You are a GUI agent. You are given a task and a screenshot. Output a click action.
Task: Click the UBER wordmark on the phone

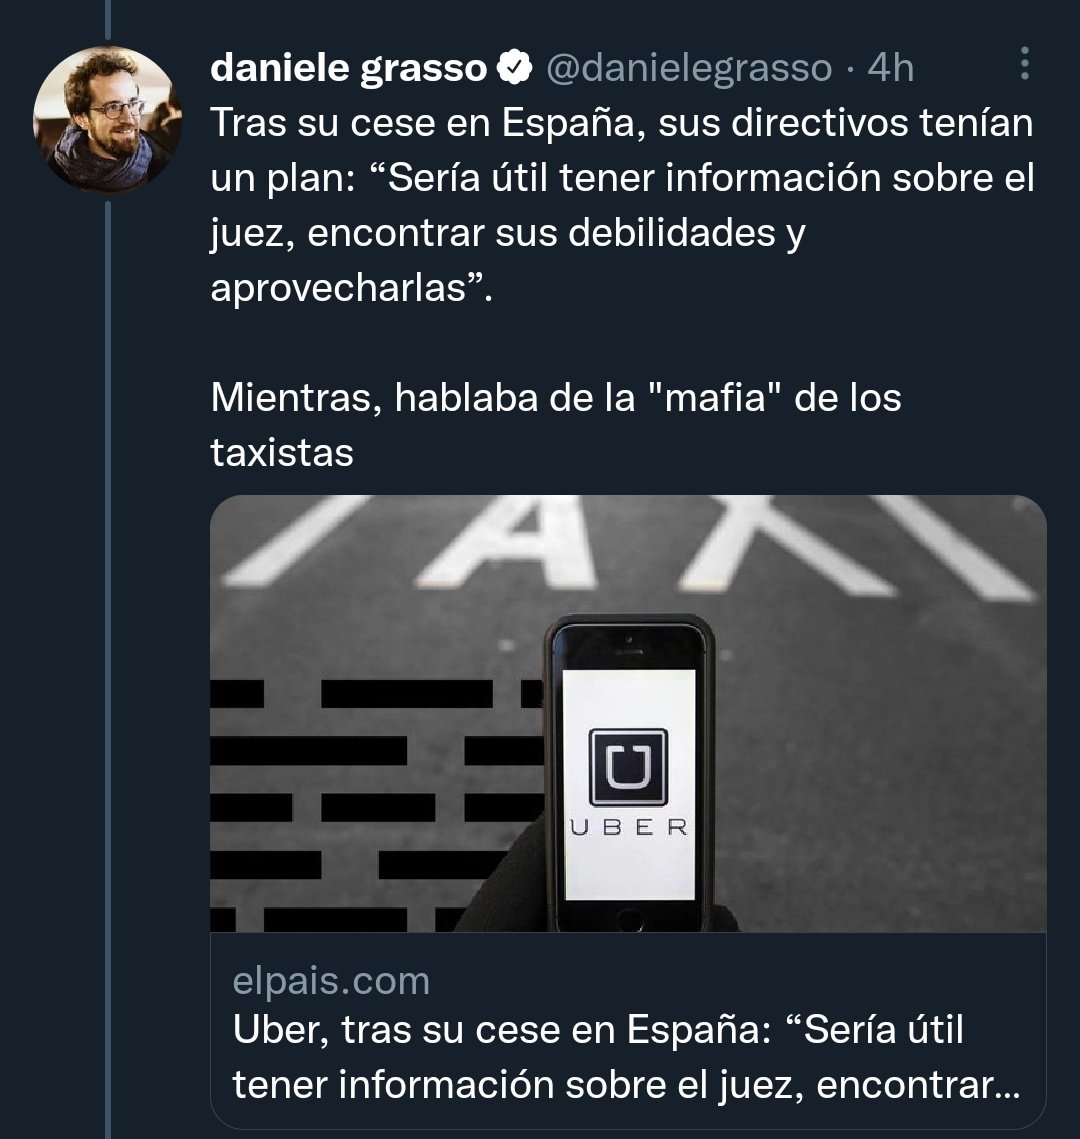point(629,827)
